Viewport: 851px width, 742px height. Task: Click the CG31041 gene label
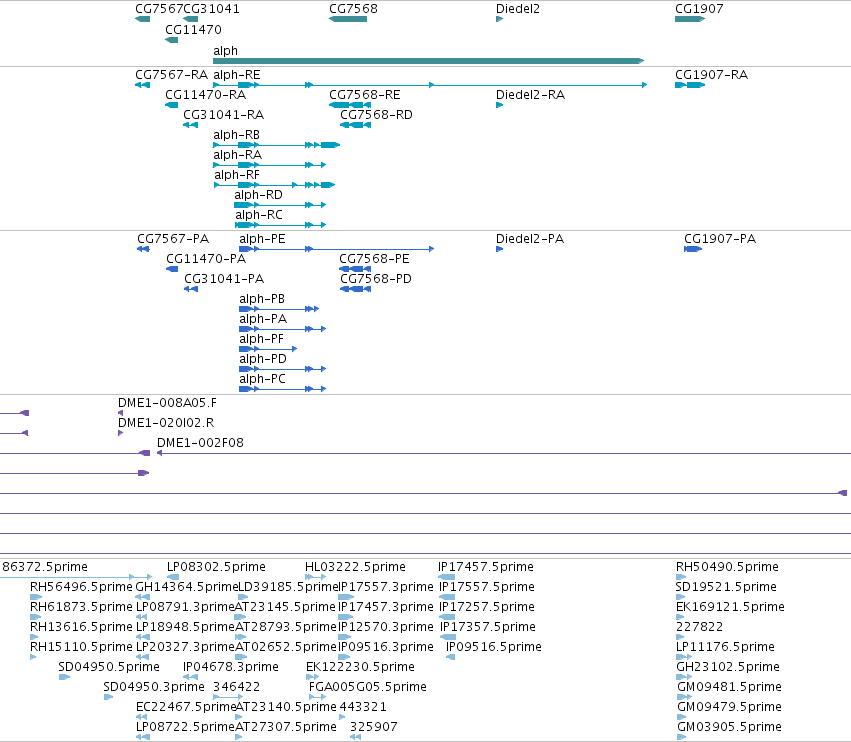coord(212,9)
